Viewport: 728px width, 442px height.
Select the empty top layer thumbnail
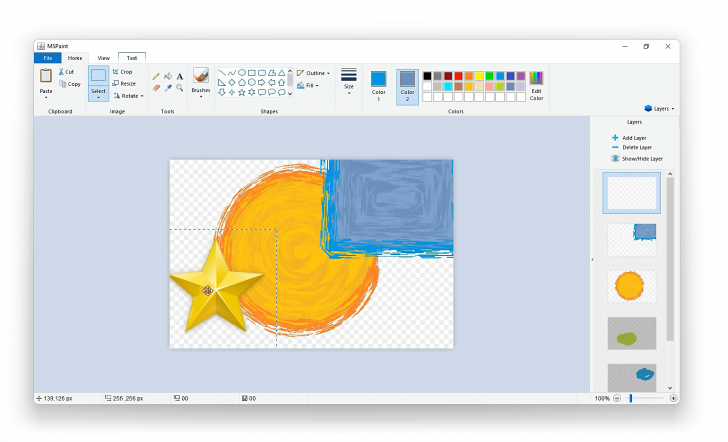pyautogui.click(x=631, y=193)
